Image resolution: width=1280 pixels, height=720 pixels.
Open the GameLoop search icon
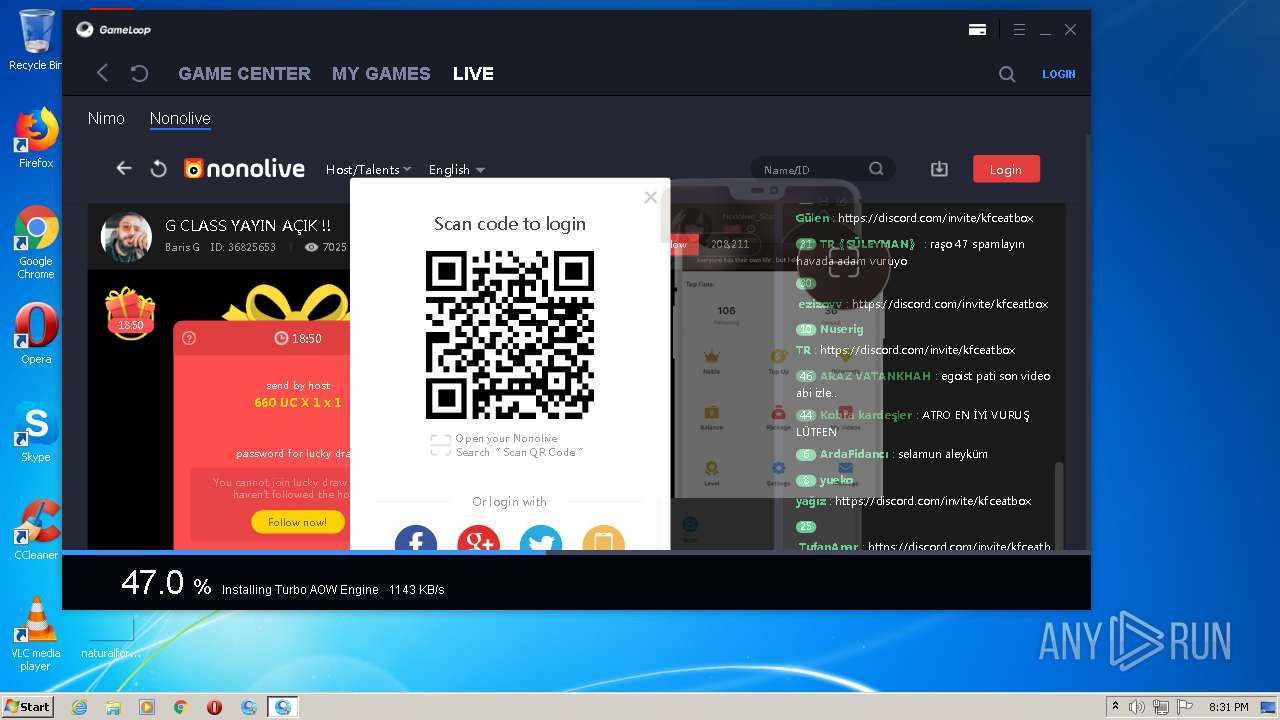1007,74
